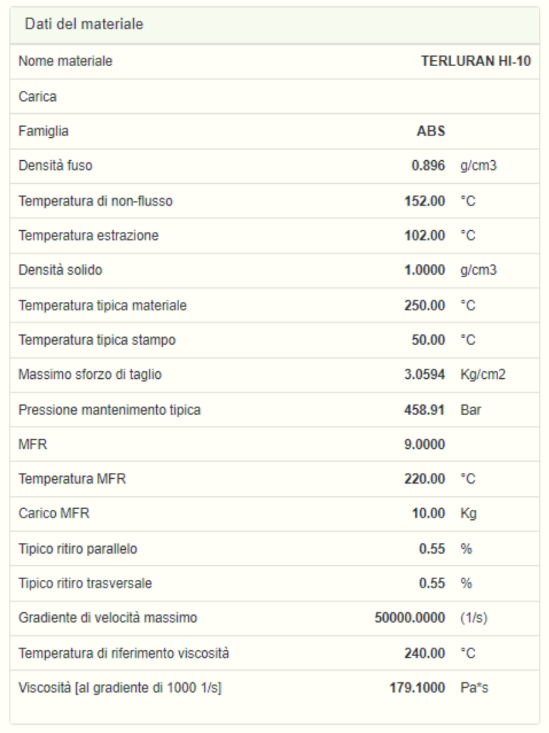Click the Viscosità value 179.1000
The image size is (549, 733).
click(417, 688)
